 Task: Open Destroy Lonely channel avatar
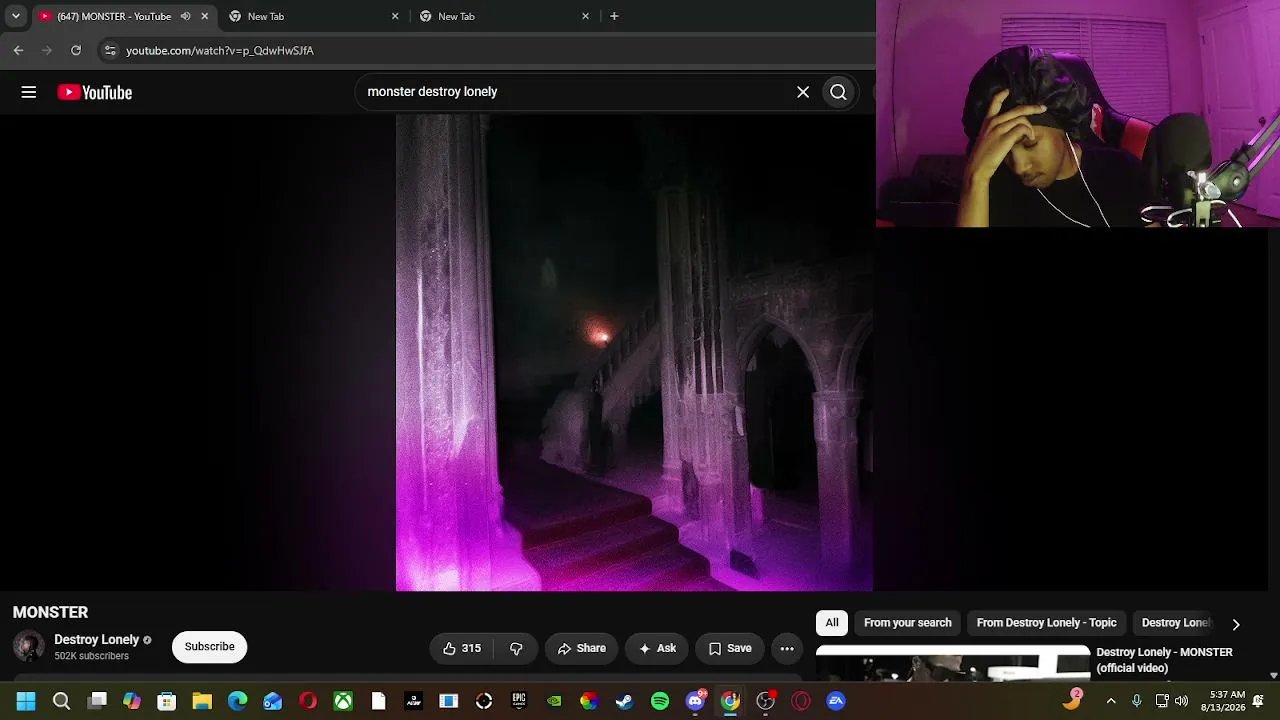[x=29, y=647]
